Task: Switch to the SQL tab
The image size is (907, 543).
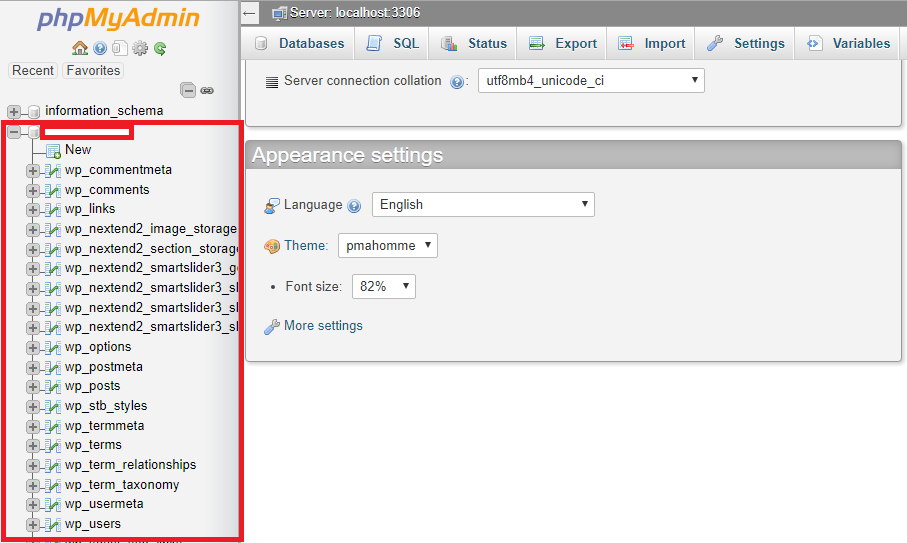Action: tap(392, 43)
